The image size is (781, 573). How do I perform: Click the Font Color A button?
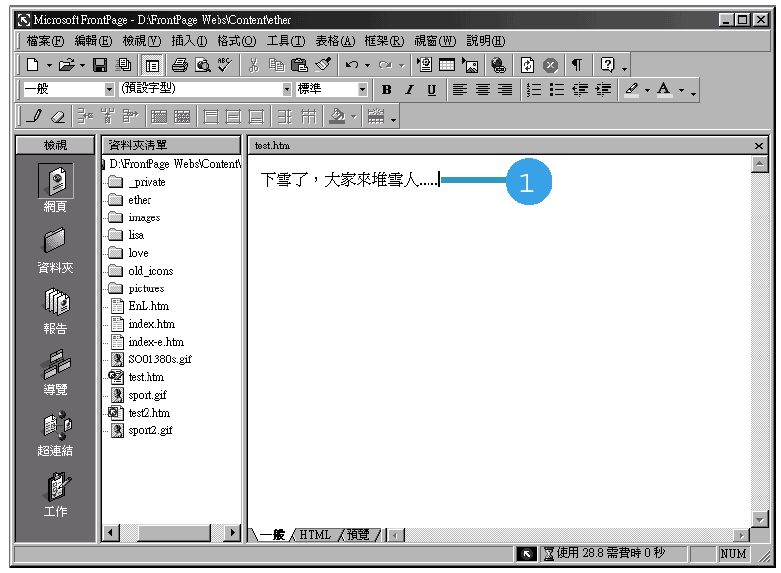point(664,90)
